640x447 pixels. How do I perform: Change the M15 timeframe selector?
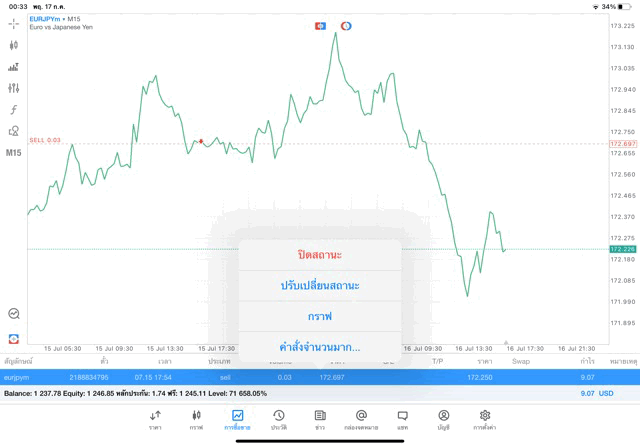[x=14, y=153]
